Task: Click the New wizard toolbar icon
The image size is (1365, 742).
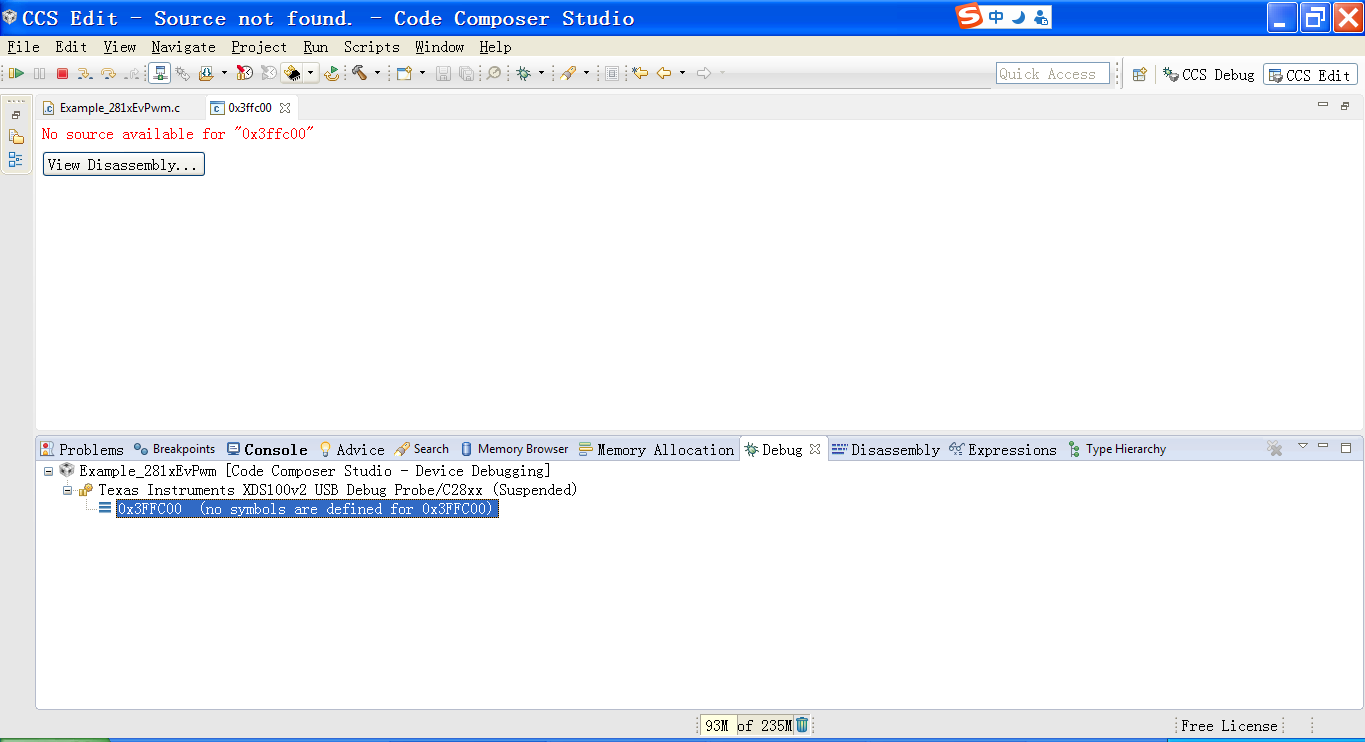Action: pos(404,73)
